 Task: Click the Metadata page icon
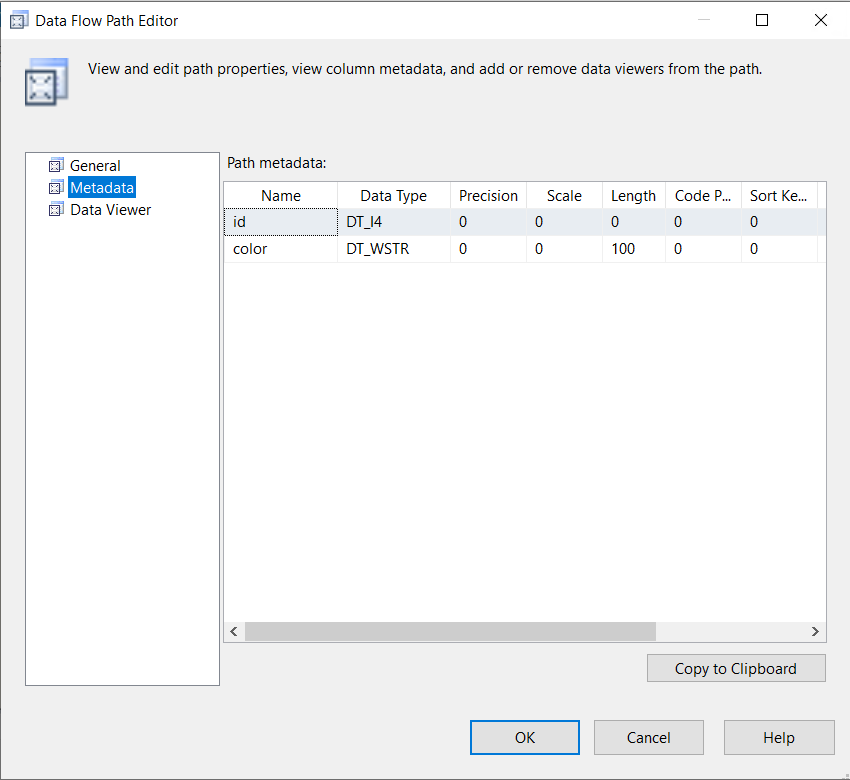coord(56,188)
